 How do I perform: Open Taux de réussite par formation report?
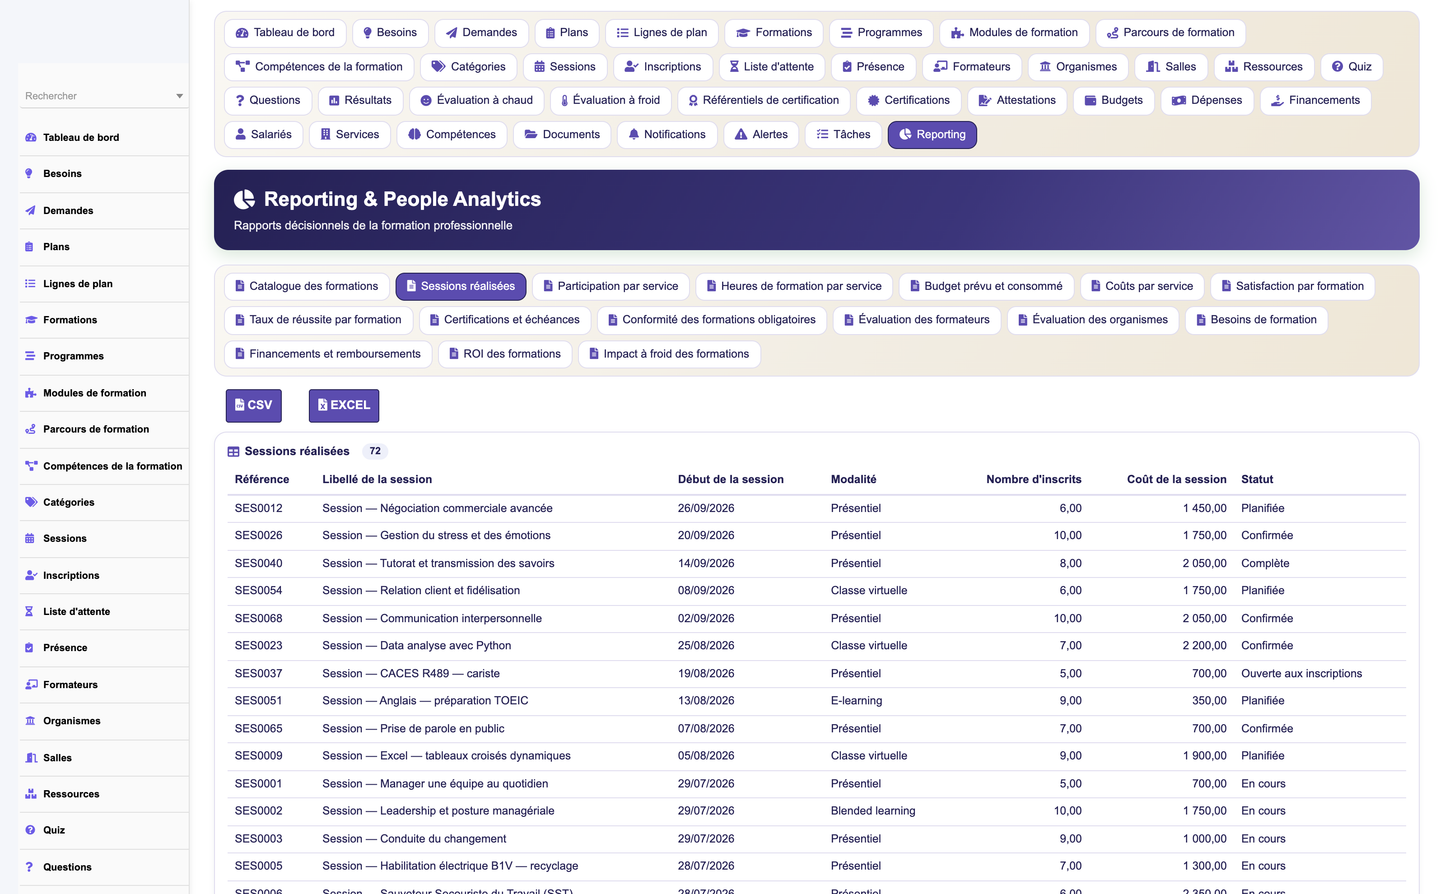pos(318,320)
